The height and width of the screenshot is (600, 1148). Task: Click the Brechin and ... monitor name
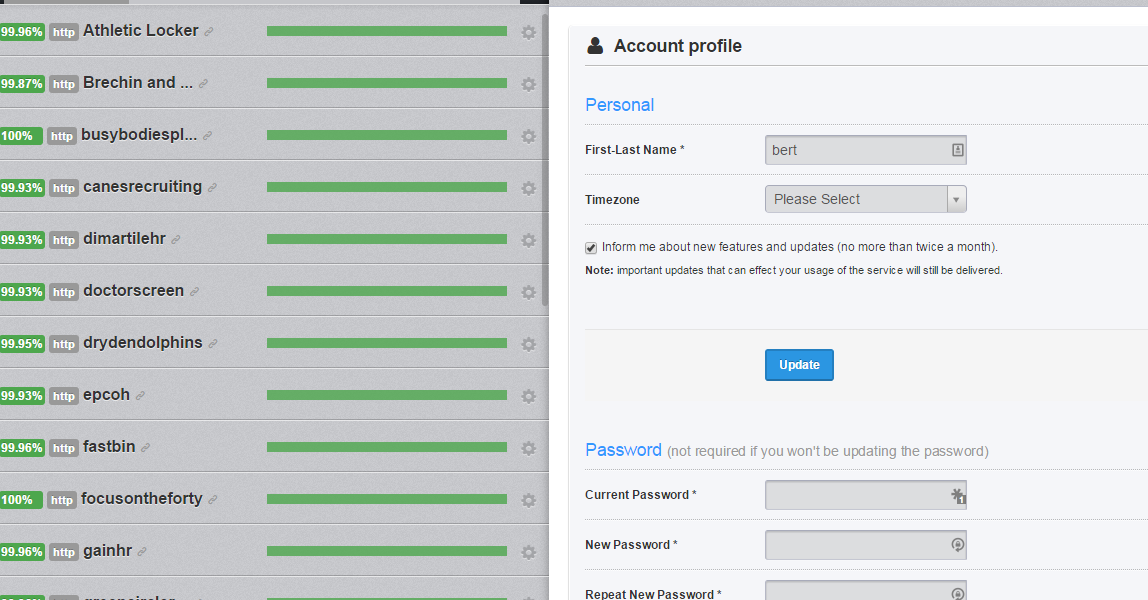(138, 83)
